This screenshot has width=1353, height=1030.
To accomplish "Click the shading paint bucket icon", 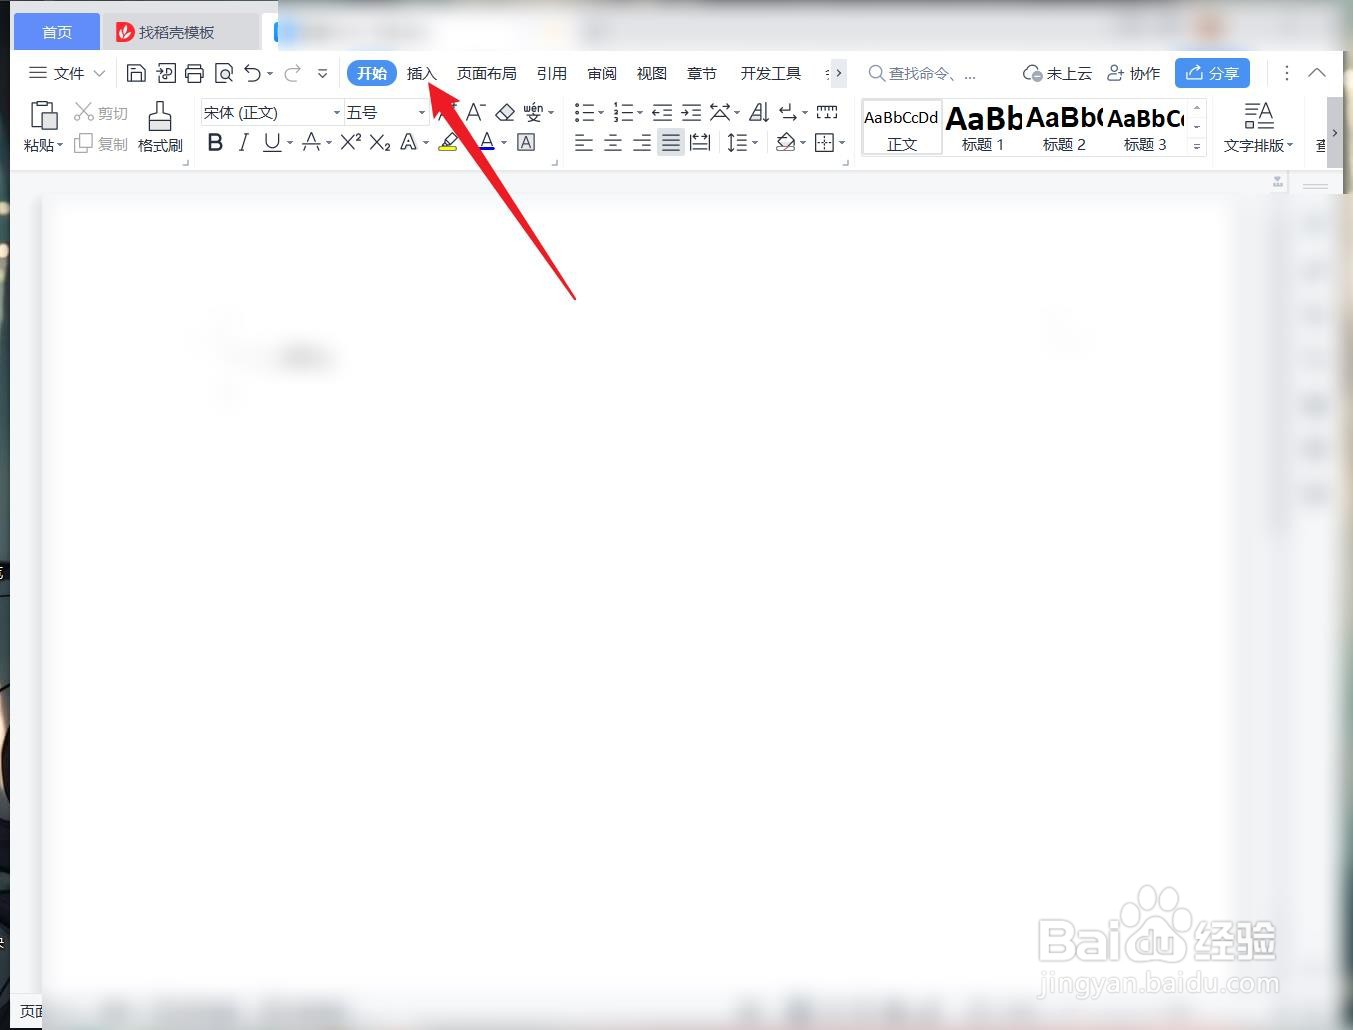I will point(786,143).
